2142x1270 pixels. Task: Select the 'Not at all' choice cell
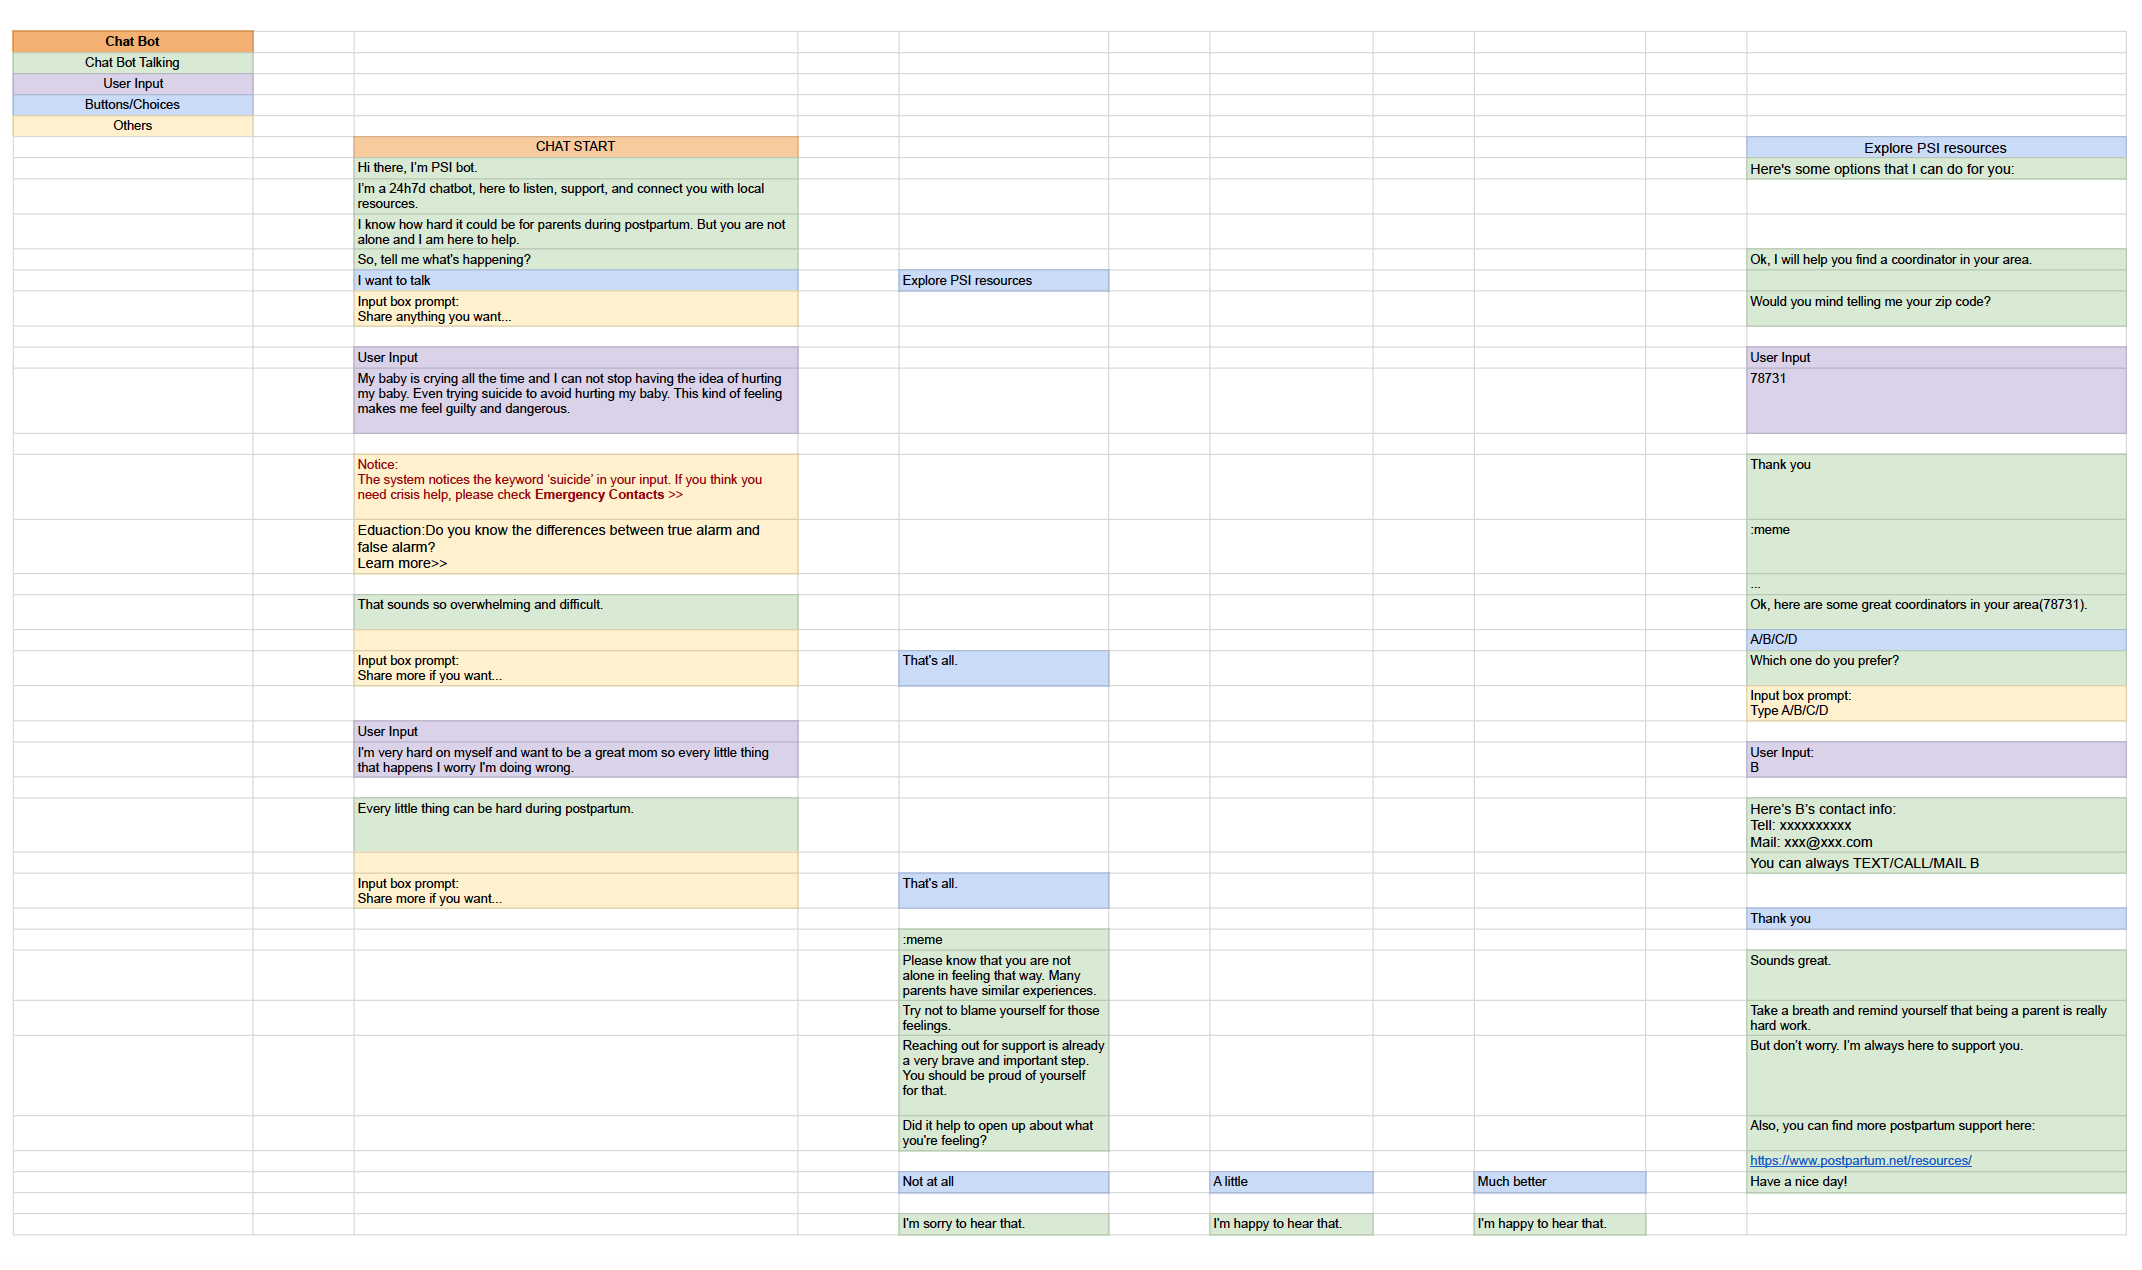click(1004, 1181)
